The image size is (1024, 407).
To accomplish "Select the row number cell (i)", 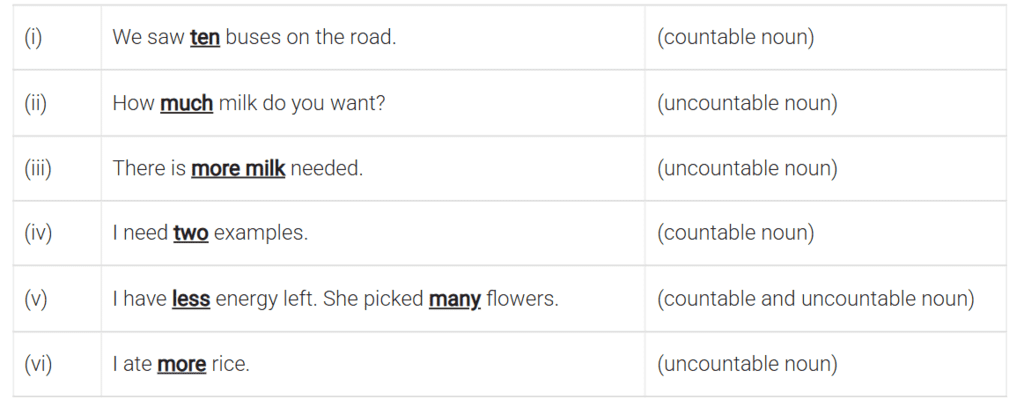I will [x=57, y=37].
